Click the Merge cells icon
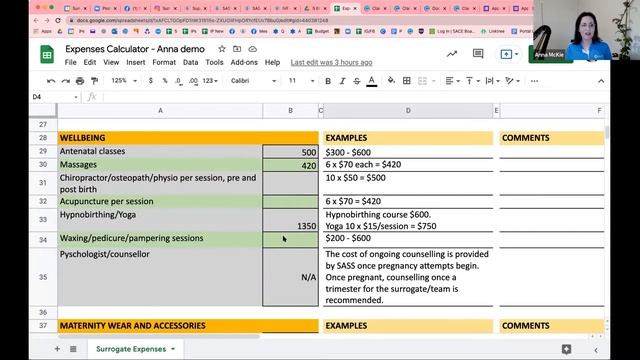 point(422,81)
